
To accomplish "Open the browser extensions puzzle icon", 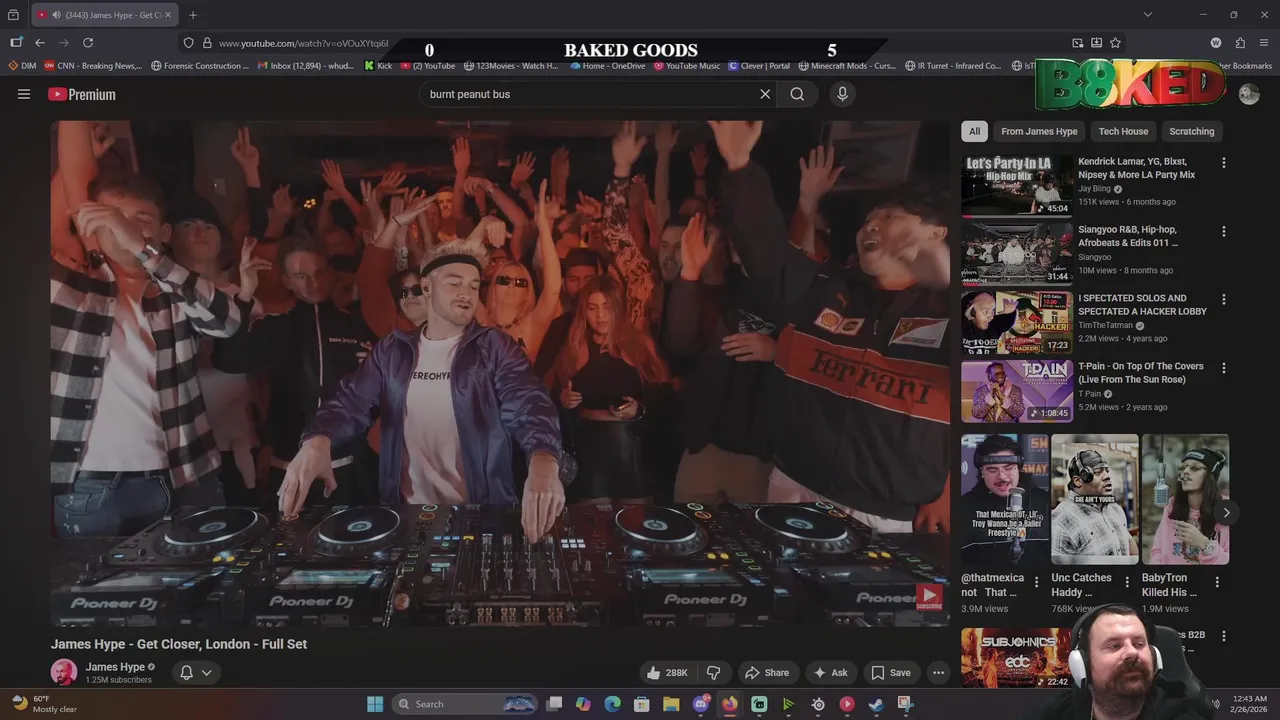I will [1240, 43].
